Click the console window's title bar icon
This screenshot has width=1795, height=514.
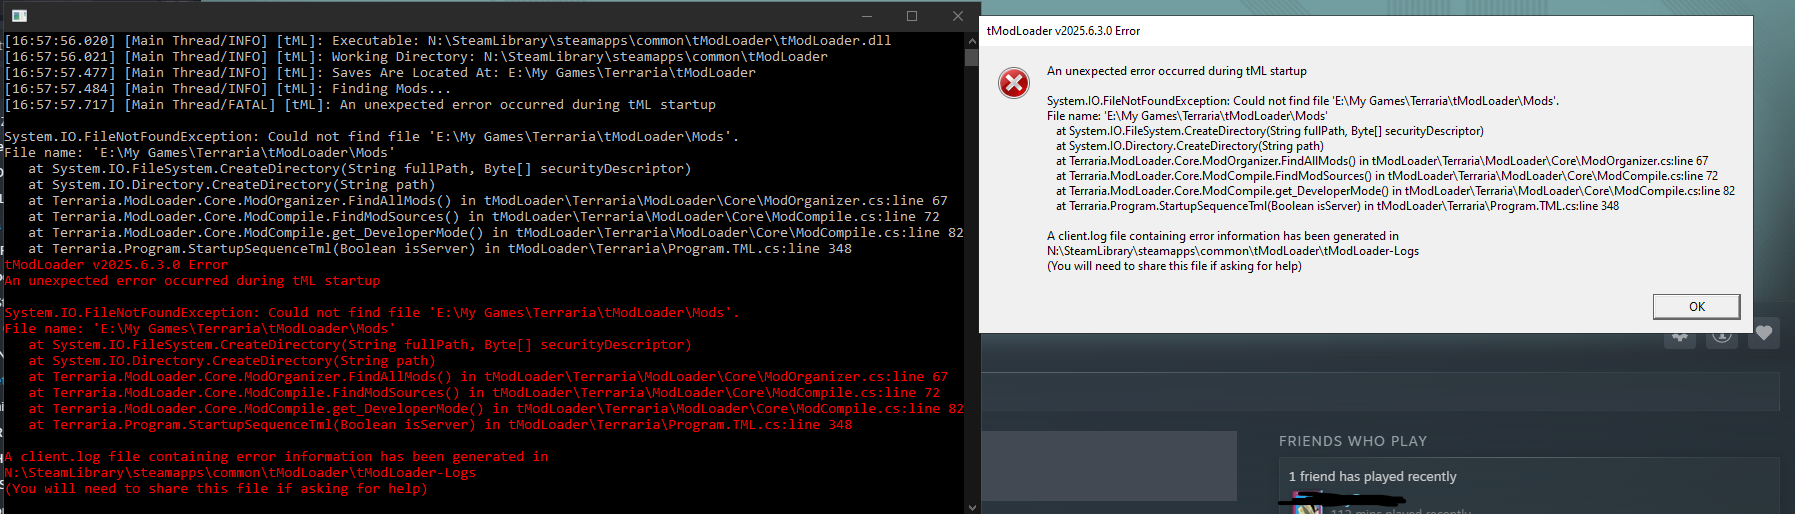19,16
